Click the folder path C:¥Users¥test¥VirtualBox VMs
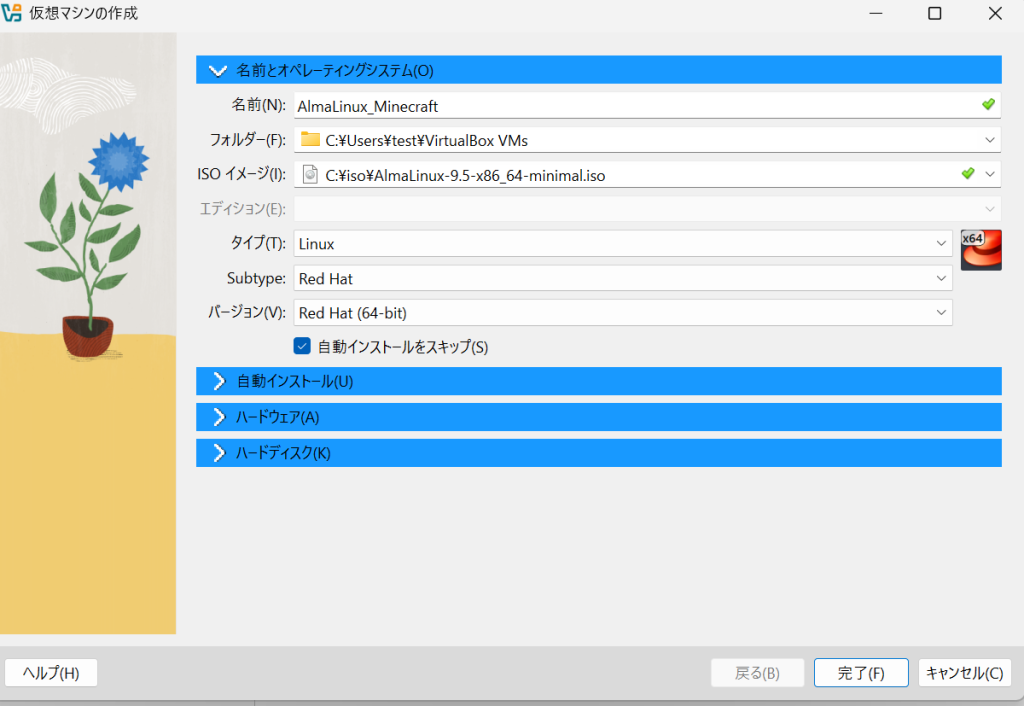This screenshot has width=1024, height=706. pos(426,140)
